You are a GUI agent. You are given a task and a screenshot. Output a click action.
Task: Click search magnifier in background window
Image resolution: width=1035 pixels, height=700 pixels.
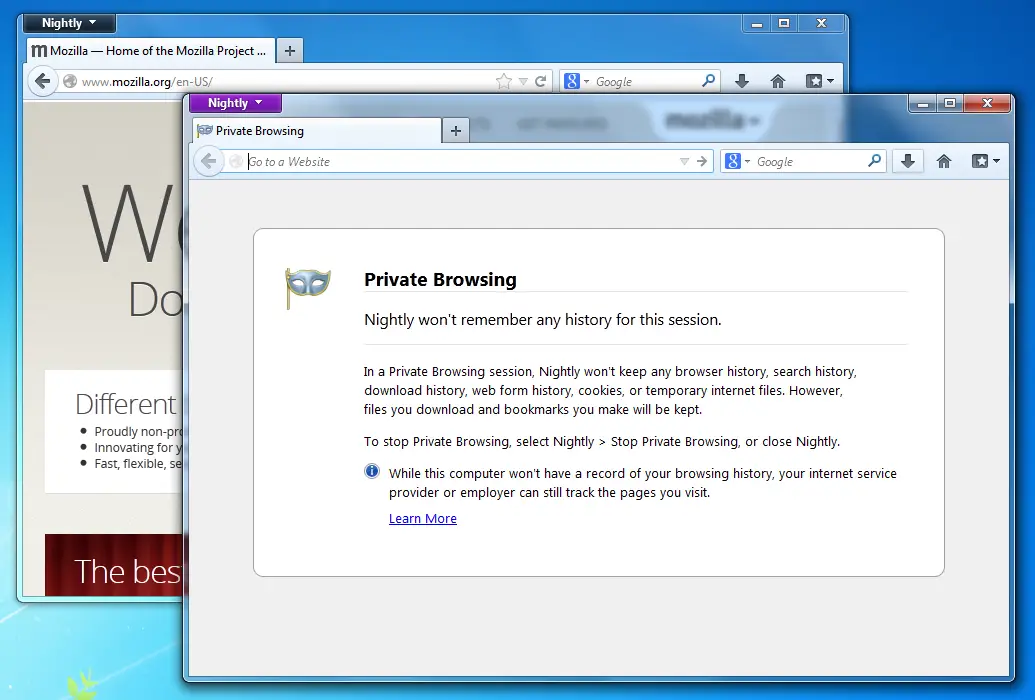coord(708,81)
